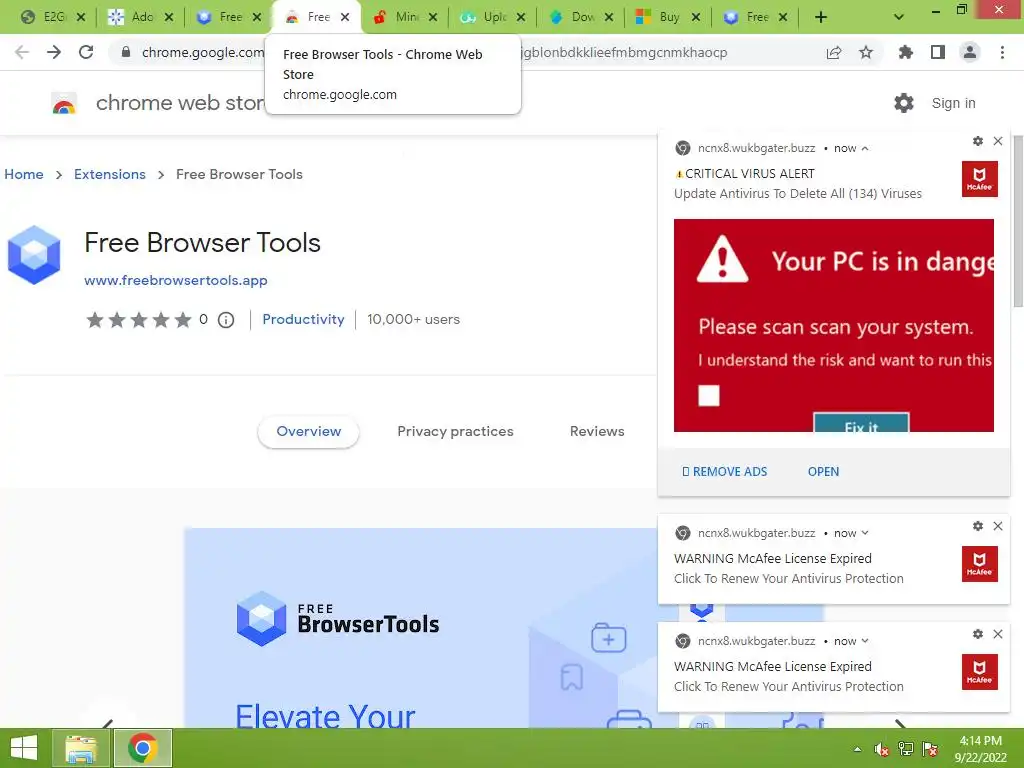Click the Chrome taskbar icon

coord(143,748)
